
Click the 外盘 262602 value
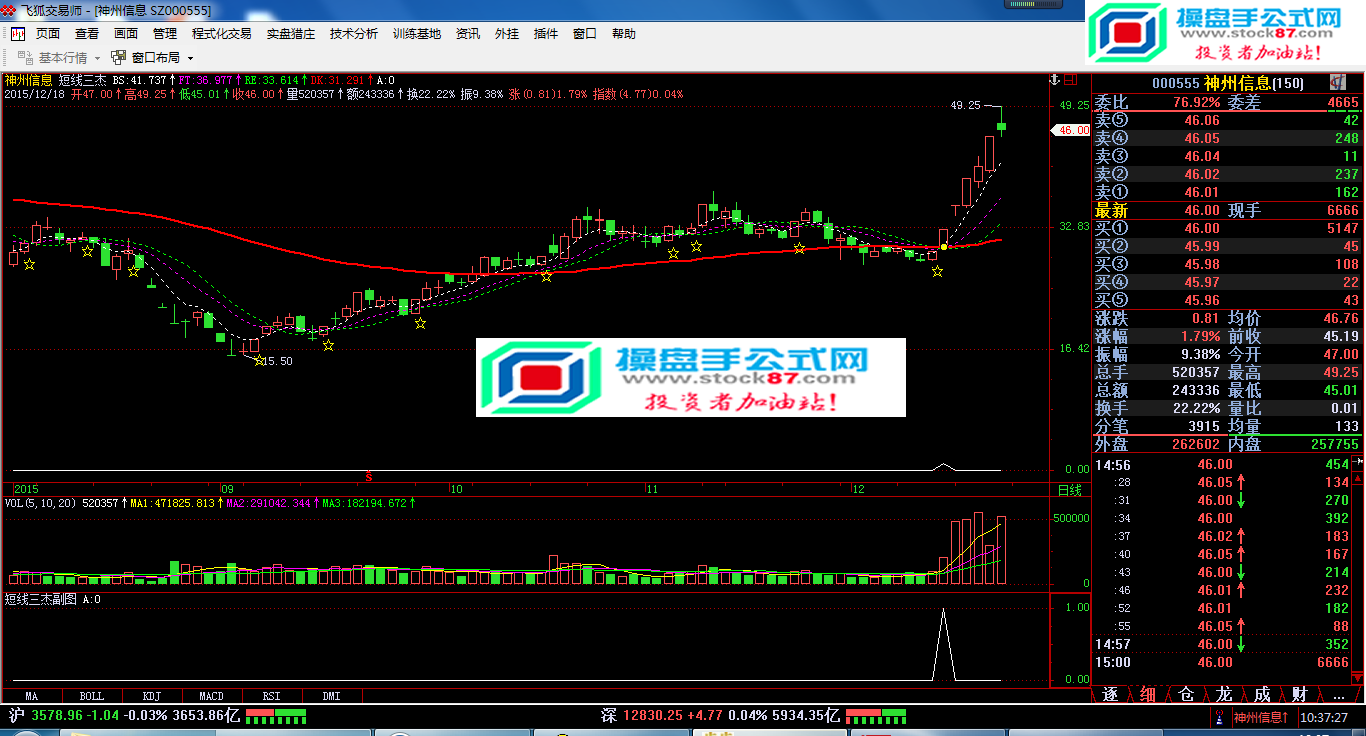click(x=1195, y=444)
